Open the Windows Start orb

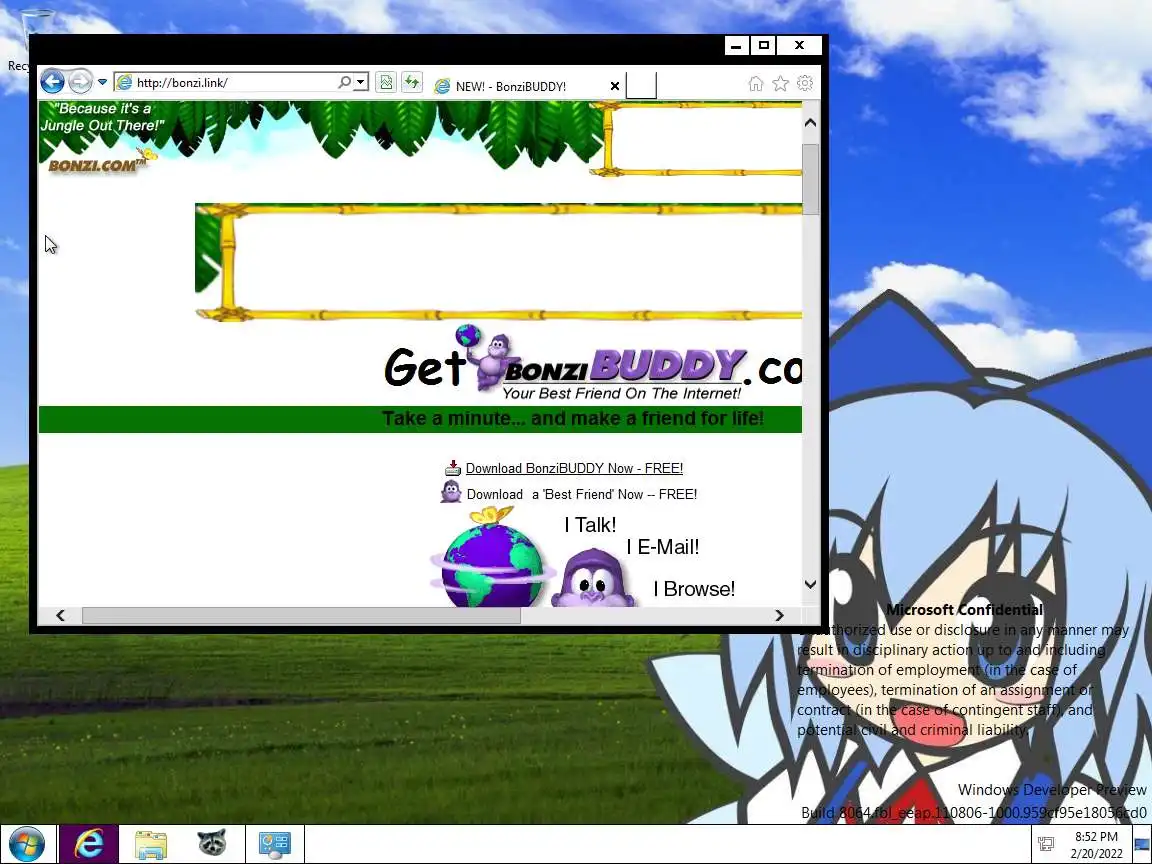click(x=26, y=843)
